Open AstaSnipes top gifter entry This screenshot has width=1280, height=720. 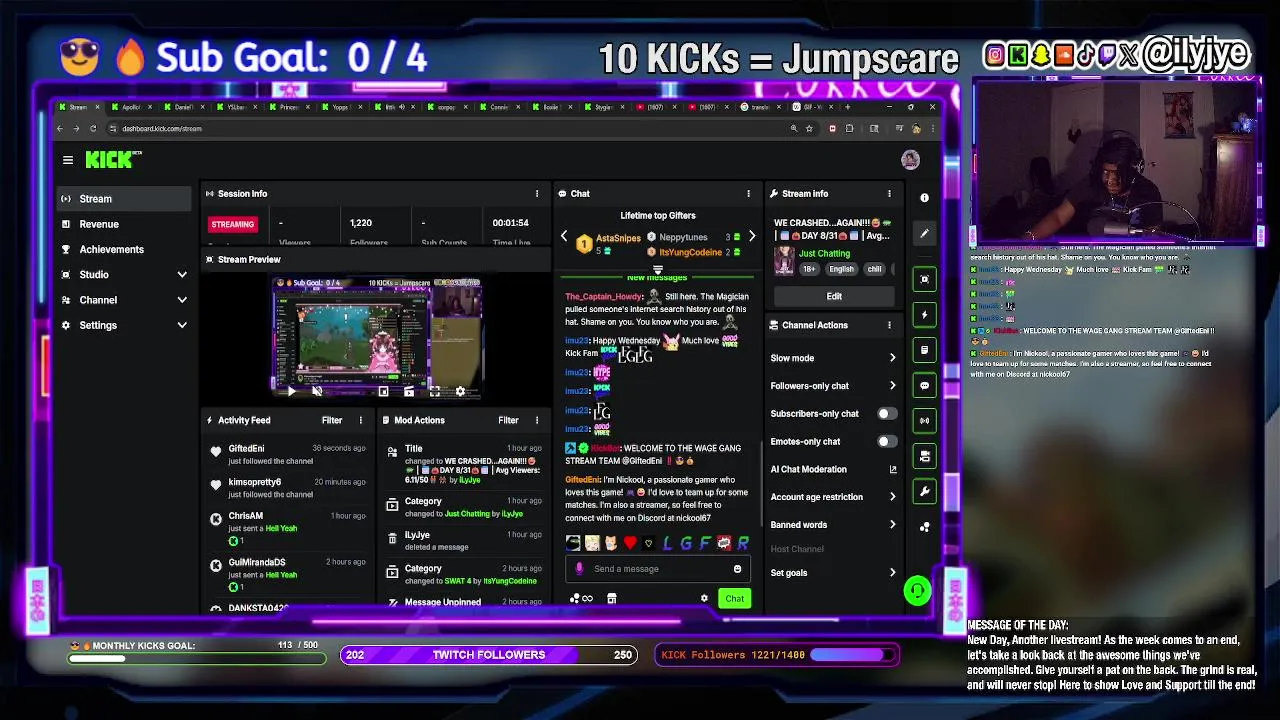click(606, 242)
